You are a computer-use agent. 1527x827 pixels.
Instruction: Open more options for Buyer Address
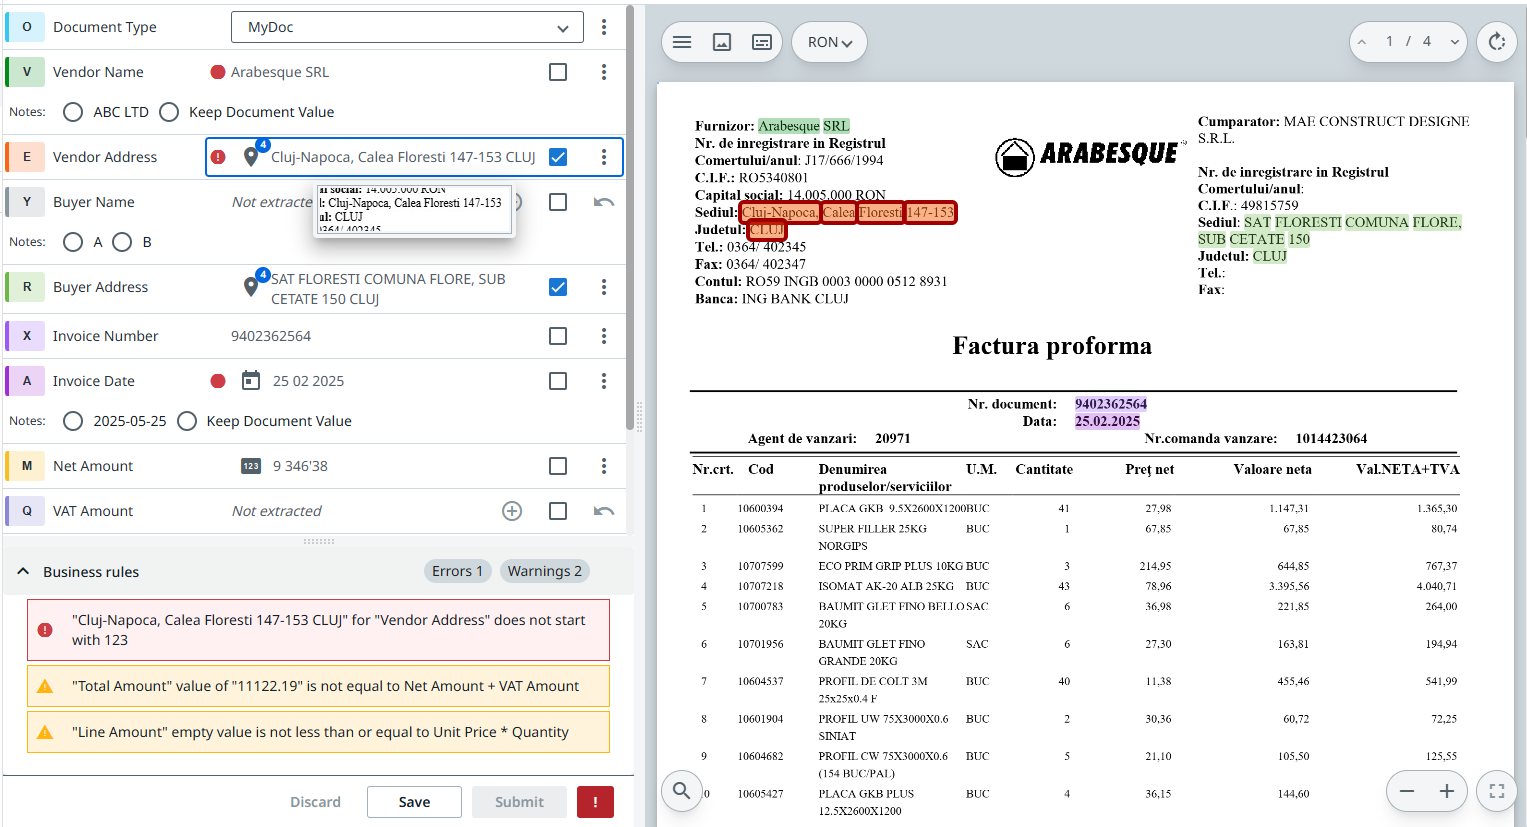point(604,287)
